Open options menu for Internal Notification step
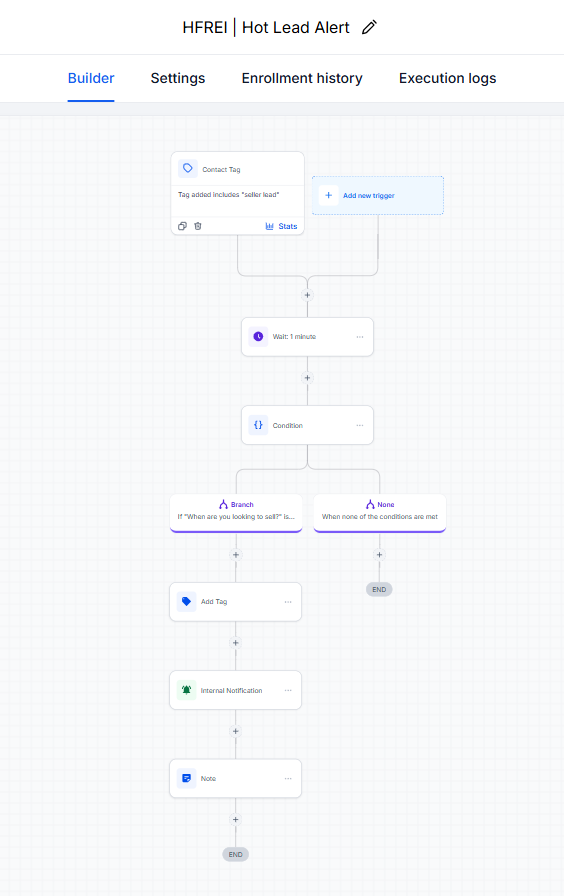The height and width of the screenshot is (896, 564). coord(288,690)
